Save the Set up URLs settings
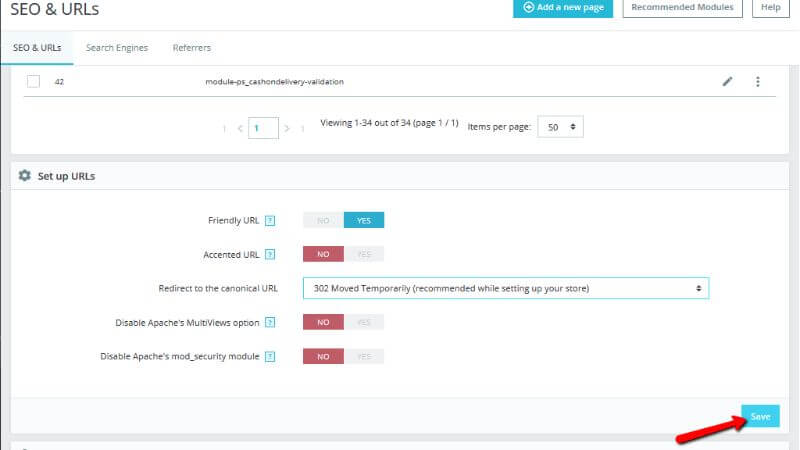The width and height of the screenshot is (800, 450). click(760, 416)
